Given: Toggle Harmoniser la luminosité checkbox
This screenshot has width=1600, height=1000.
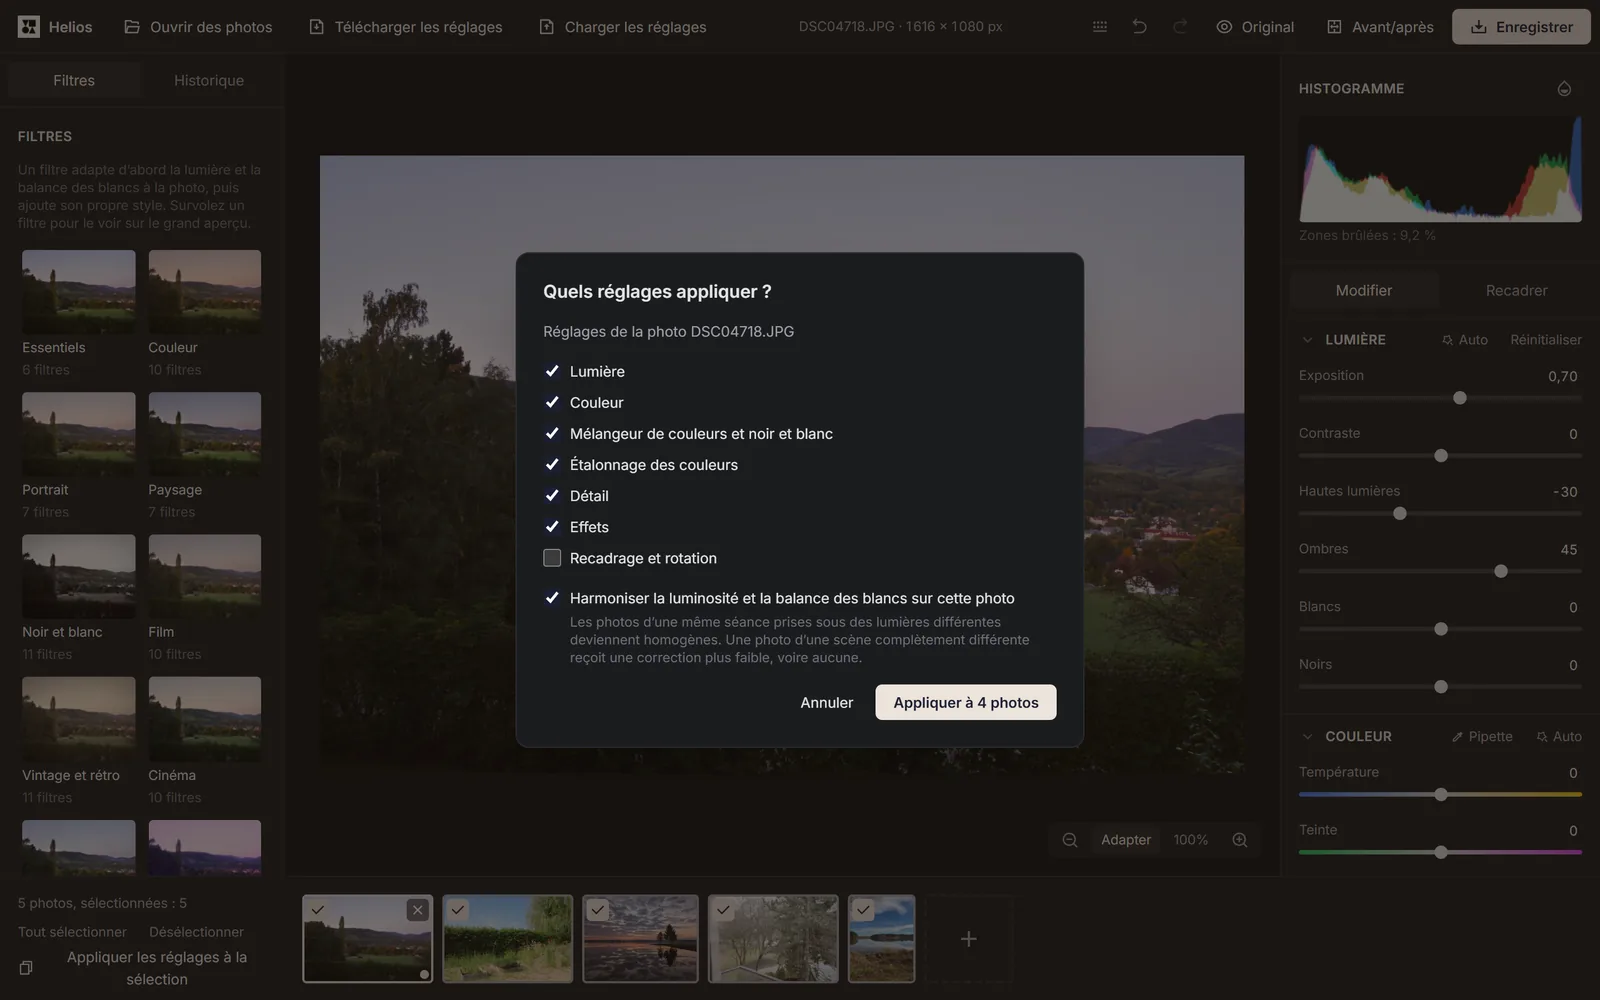Looking at the screenshot, I should point(552,598).
